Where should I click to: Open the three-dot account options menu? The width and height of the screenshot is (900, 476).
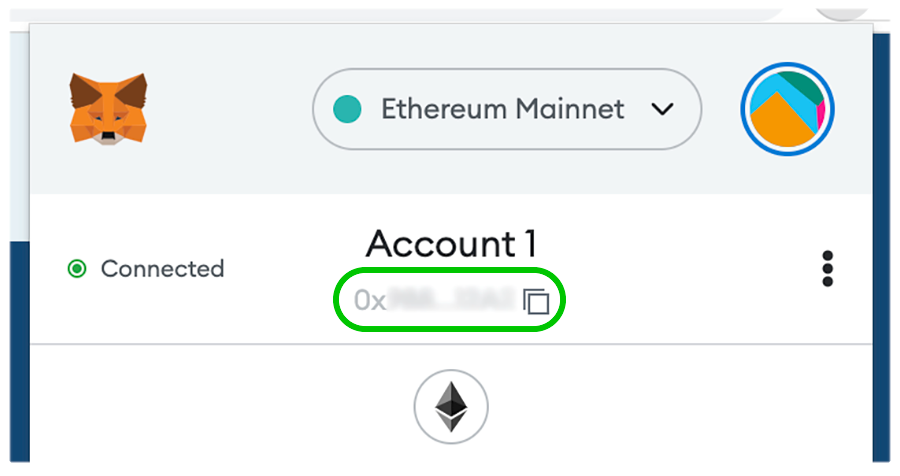point(827,269)
